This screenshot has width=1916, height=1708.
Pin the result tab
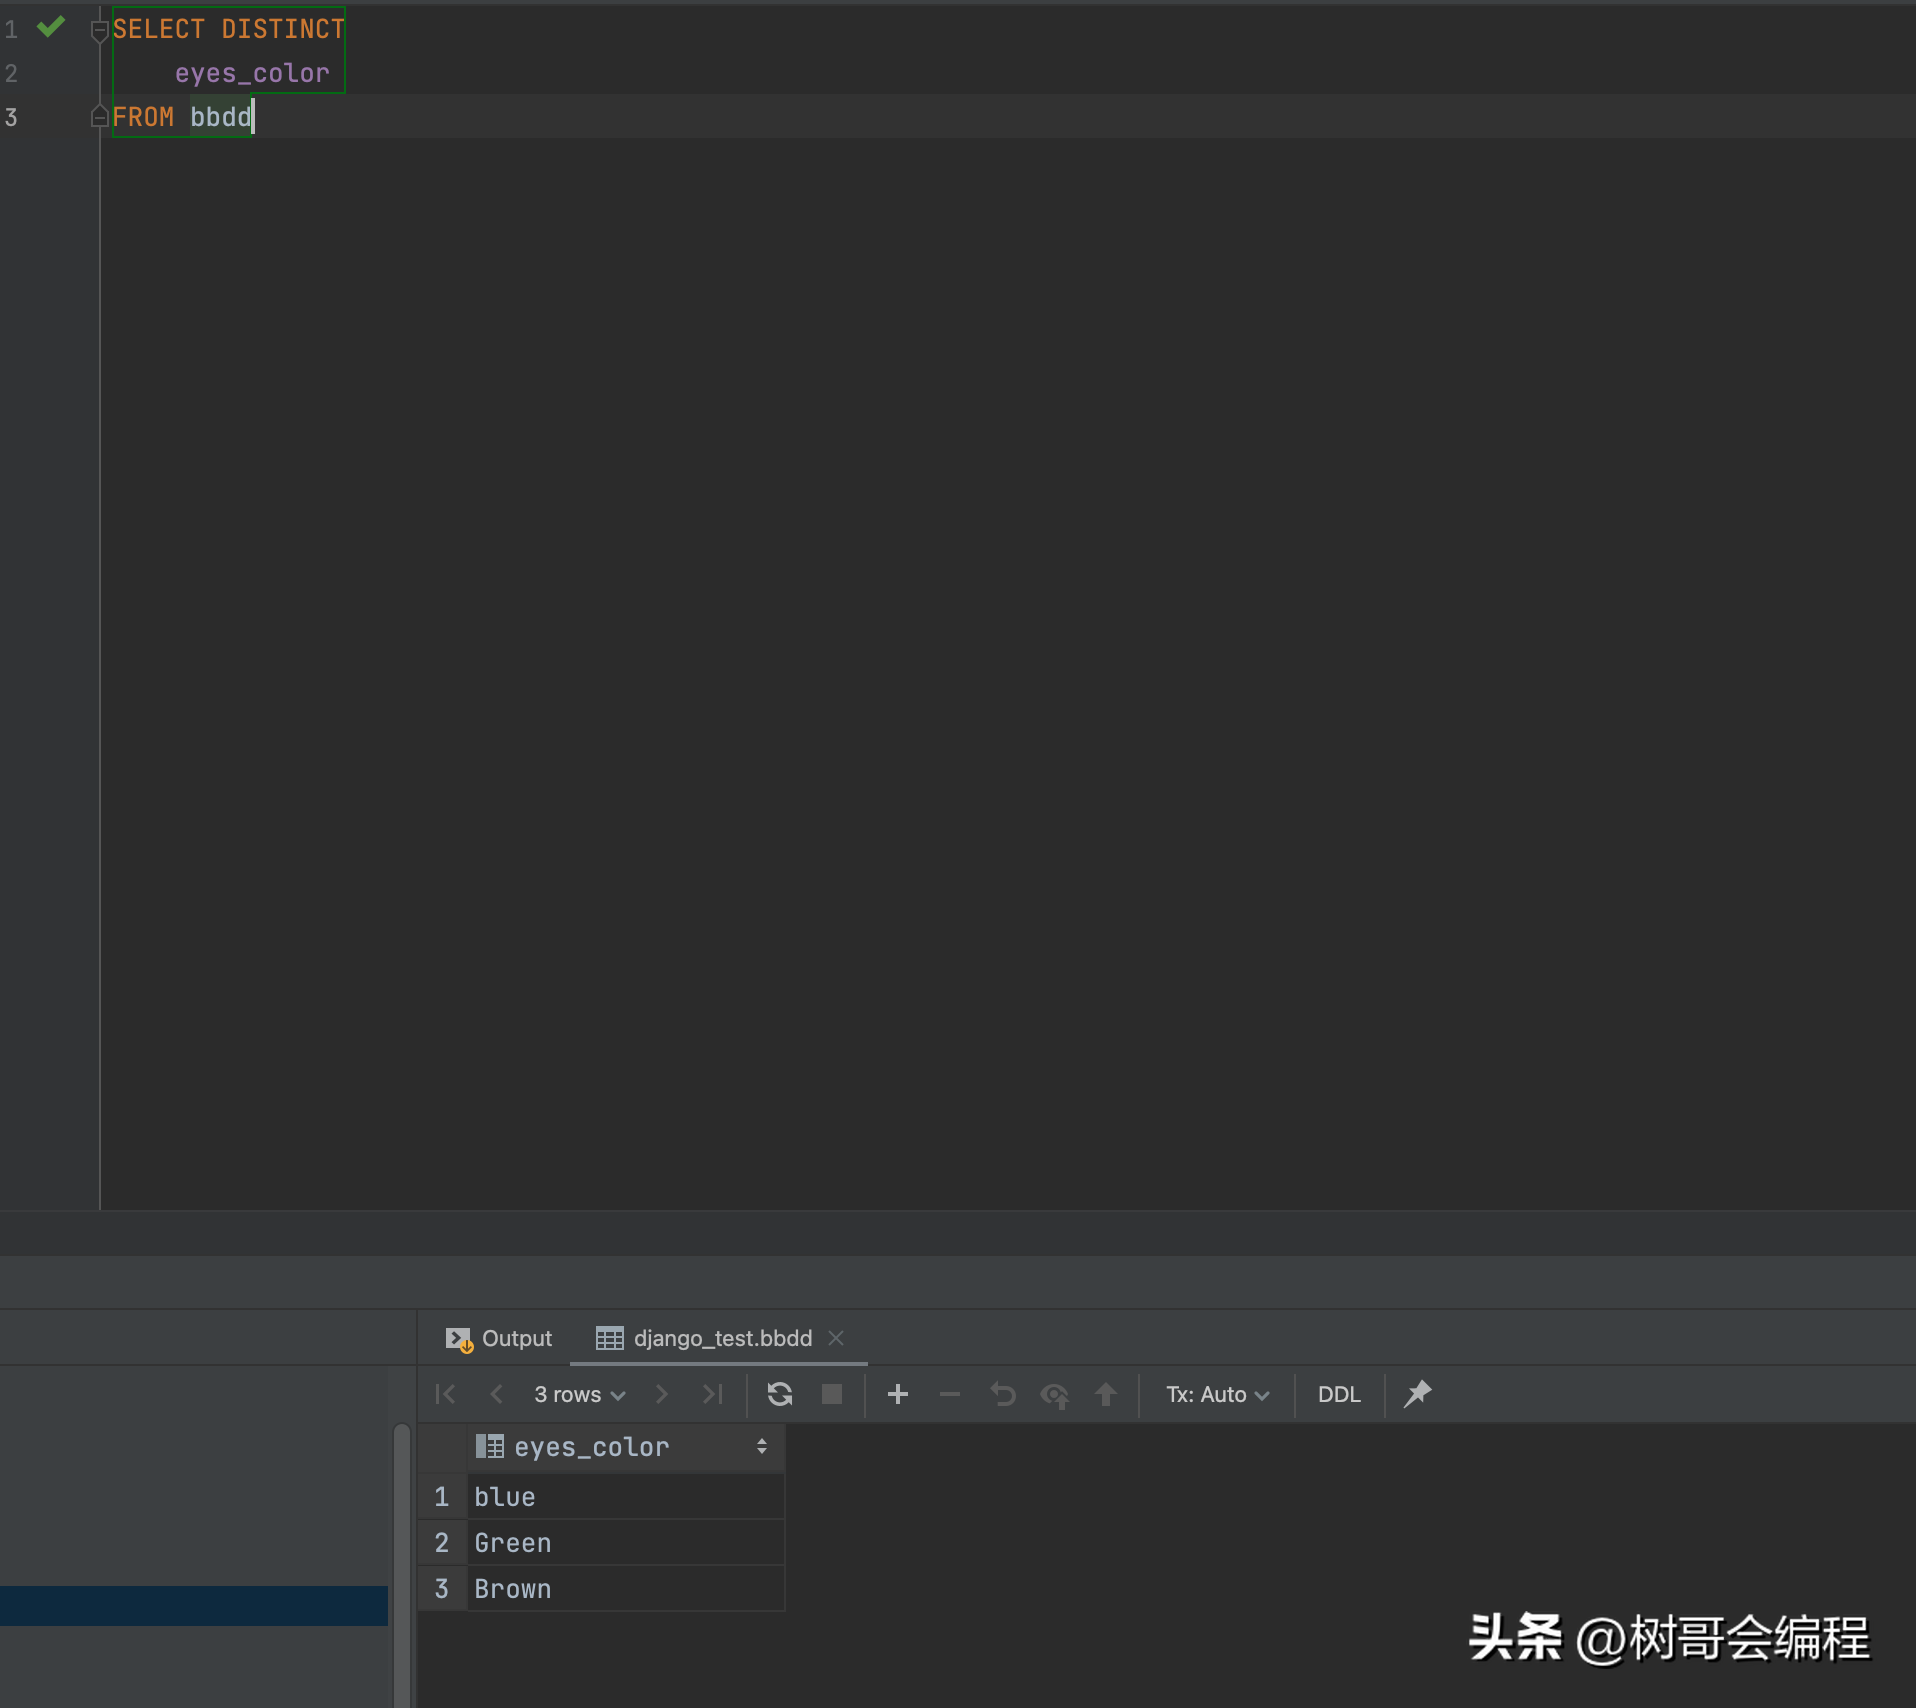coord(1418,1394)
